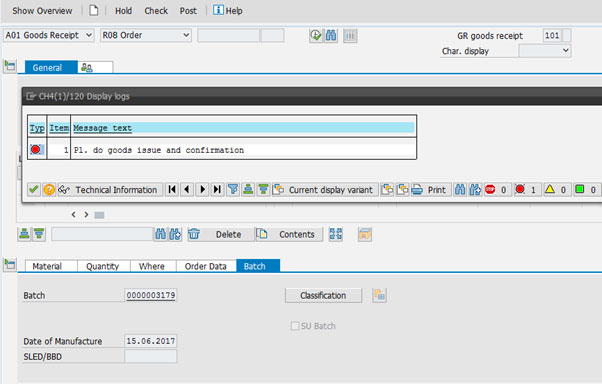This screenshot has width=602, height=384.
Task: Click Current display variant
Action: tap(325, 190)
